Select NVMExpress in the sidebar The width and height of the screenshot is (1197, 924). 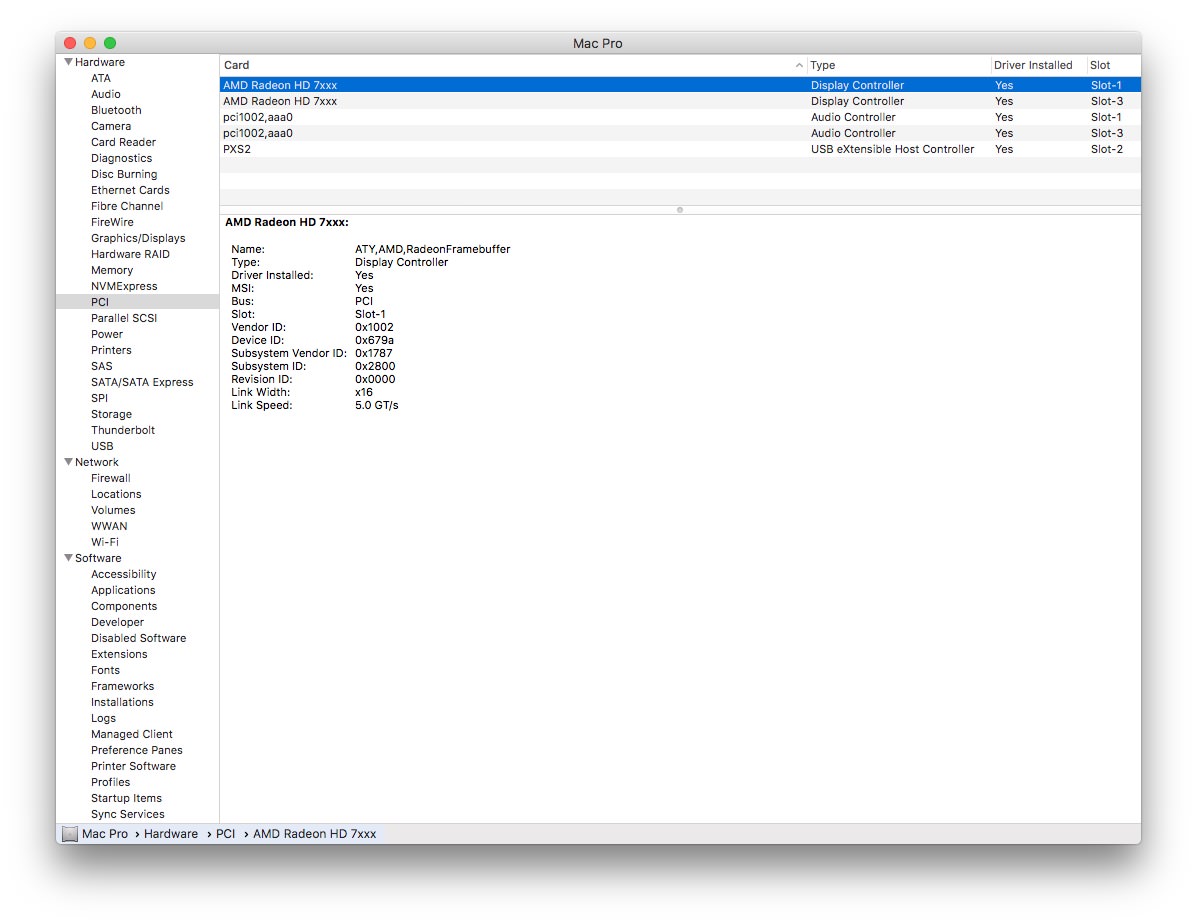[x=124, y=286]
